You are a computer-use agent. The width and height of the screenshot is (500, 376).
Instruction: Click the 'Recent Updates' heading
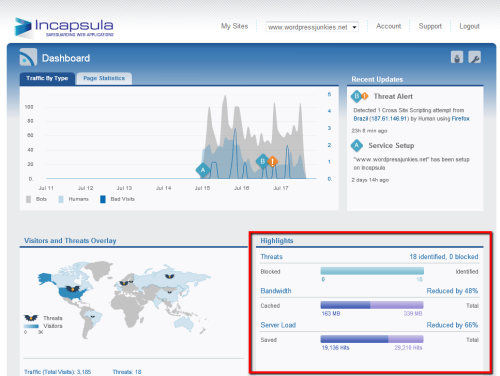coord(377,79)
